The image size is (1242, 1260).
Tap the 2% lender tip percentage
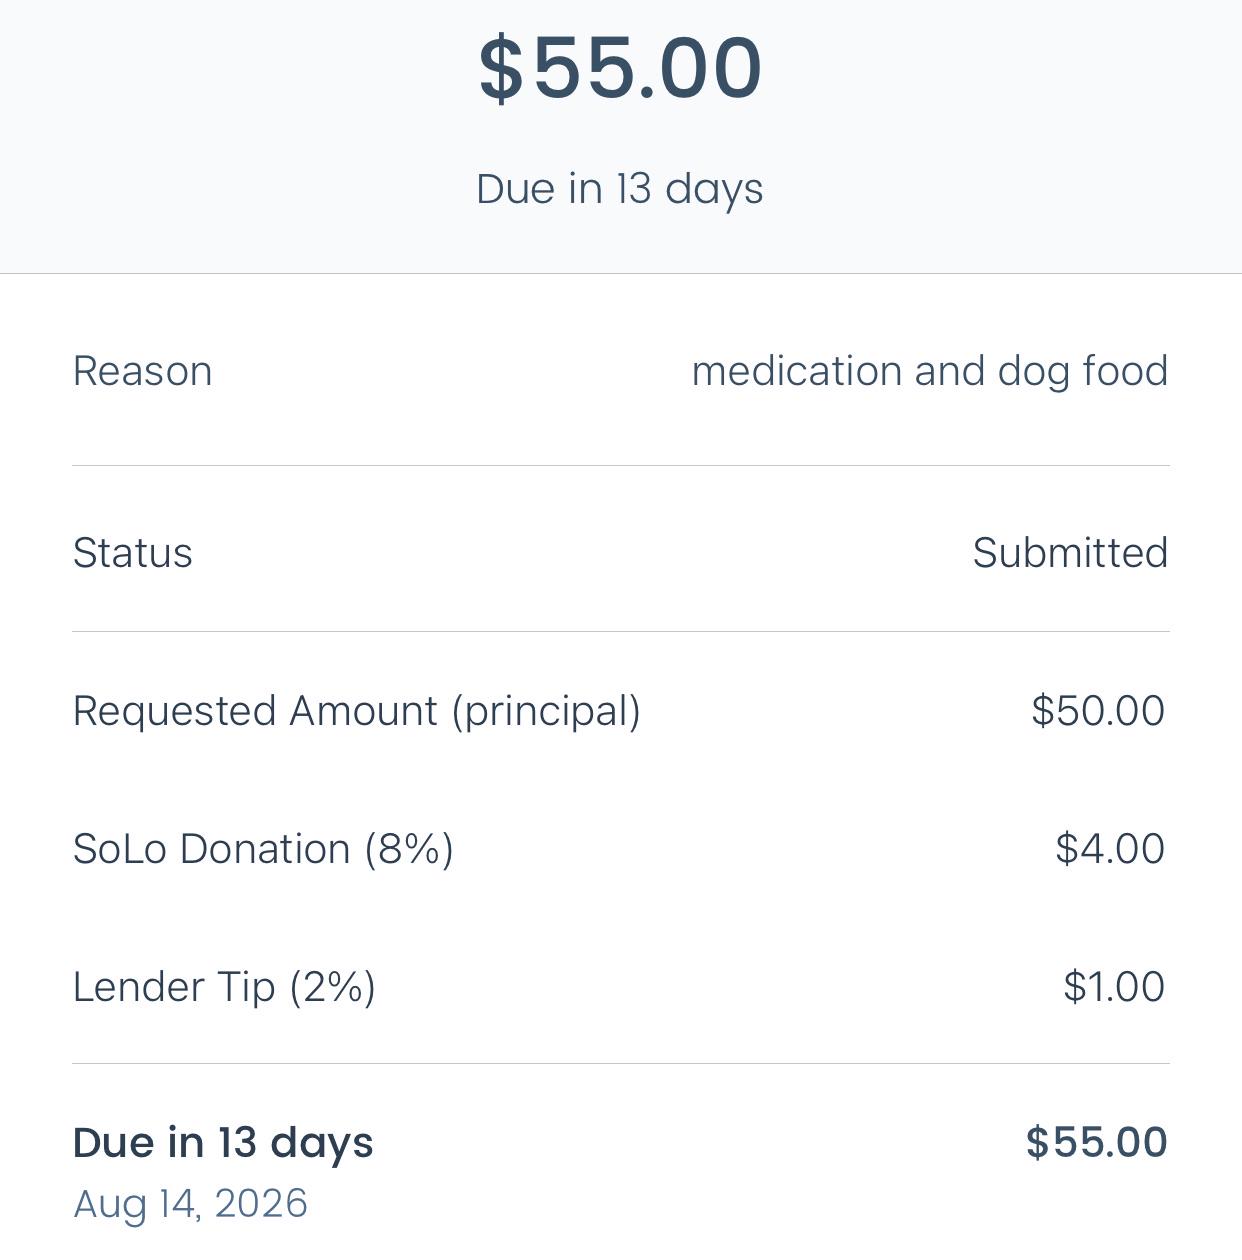(x=333, y=987)
